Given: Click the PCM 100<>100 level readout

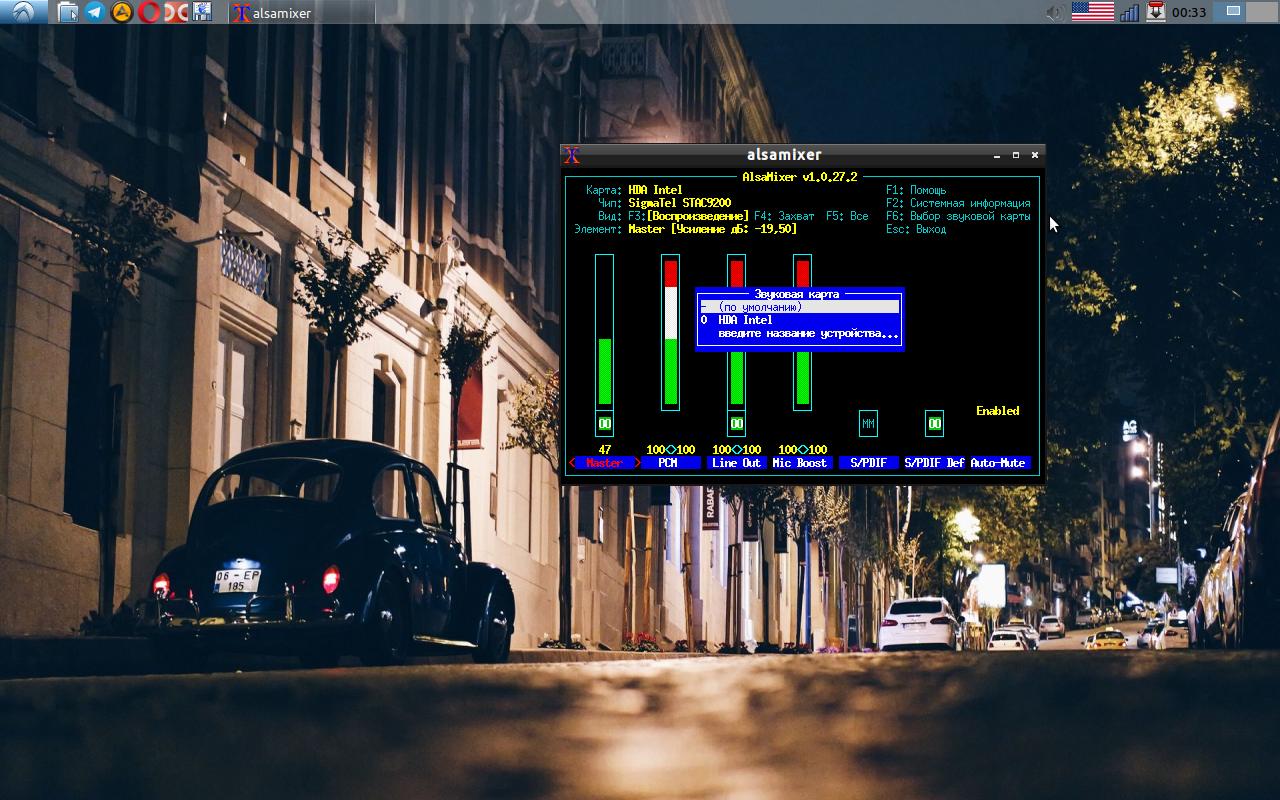Looking at the screenshot, I should [670, 450].
